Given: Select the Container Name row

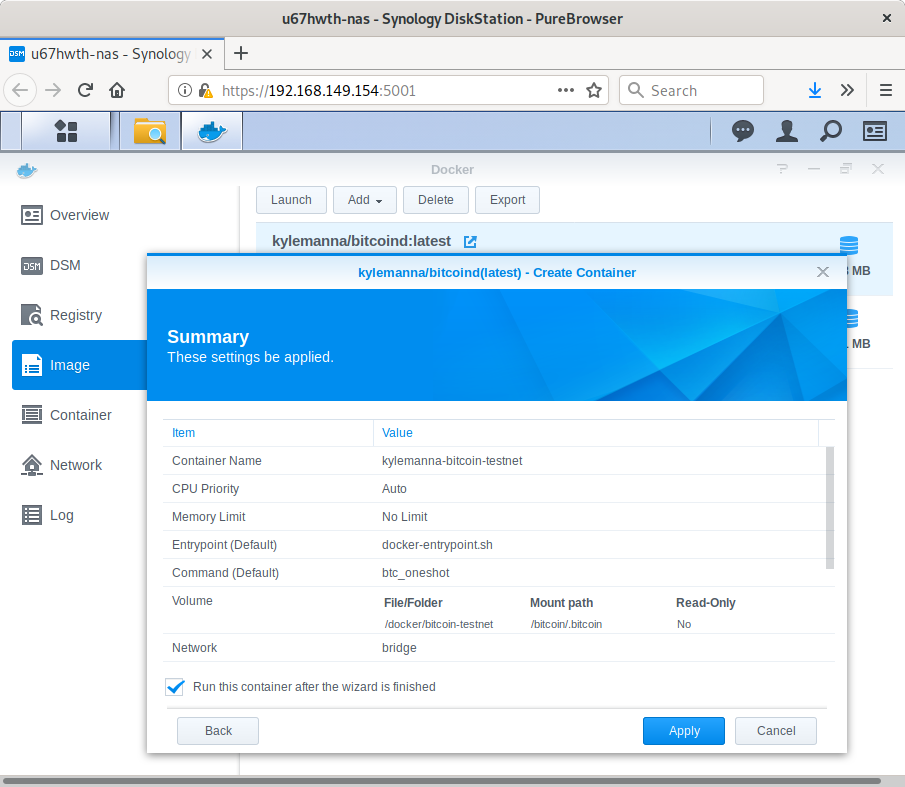Looking at the screenshot, I should pyautogui.click(x=499, y=460).
